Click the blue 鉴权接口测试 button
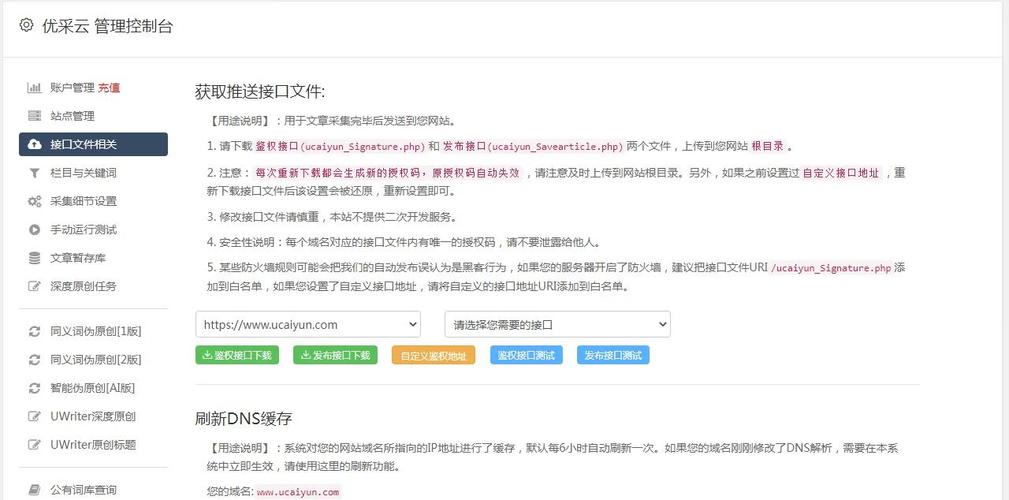The width and height of the screenshot is (1009, 500). pyautogui.click(x=526, y=355)
